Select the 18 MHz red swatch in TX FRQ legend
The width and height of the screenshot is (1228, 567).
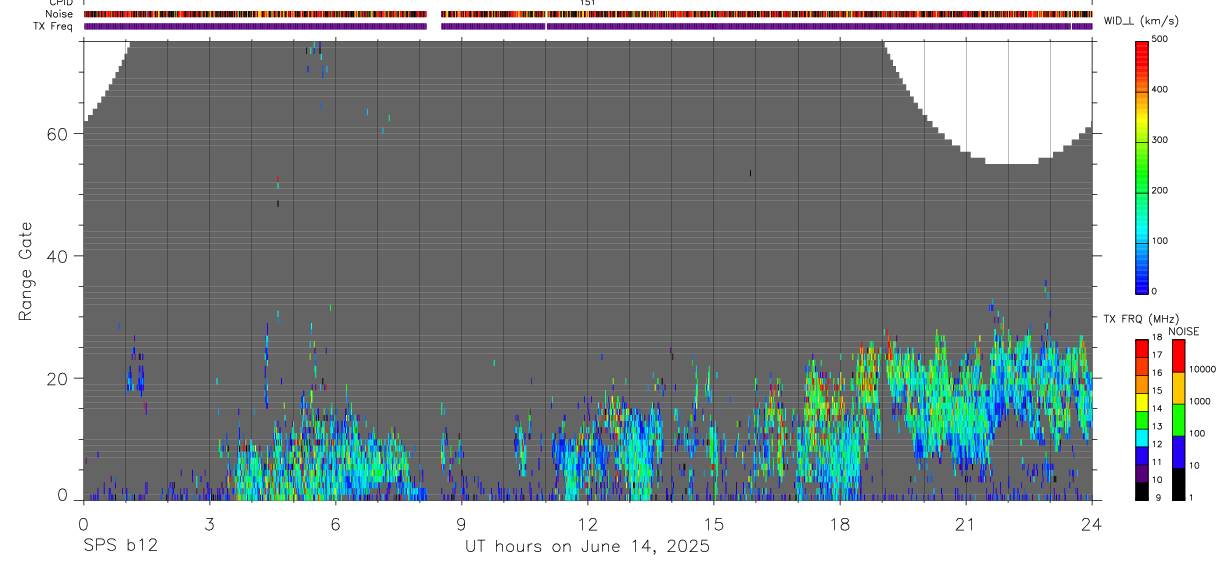tap(1142, 347)
